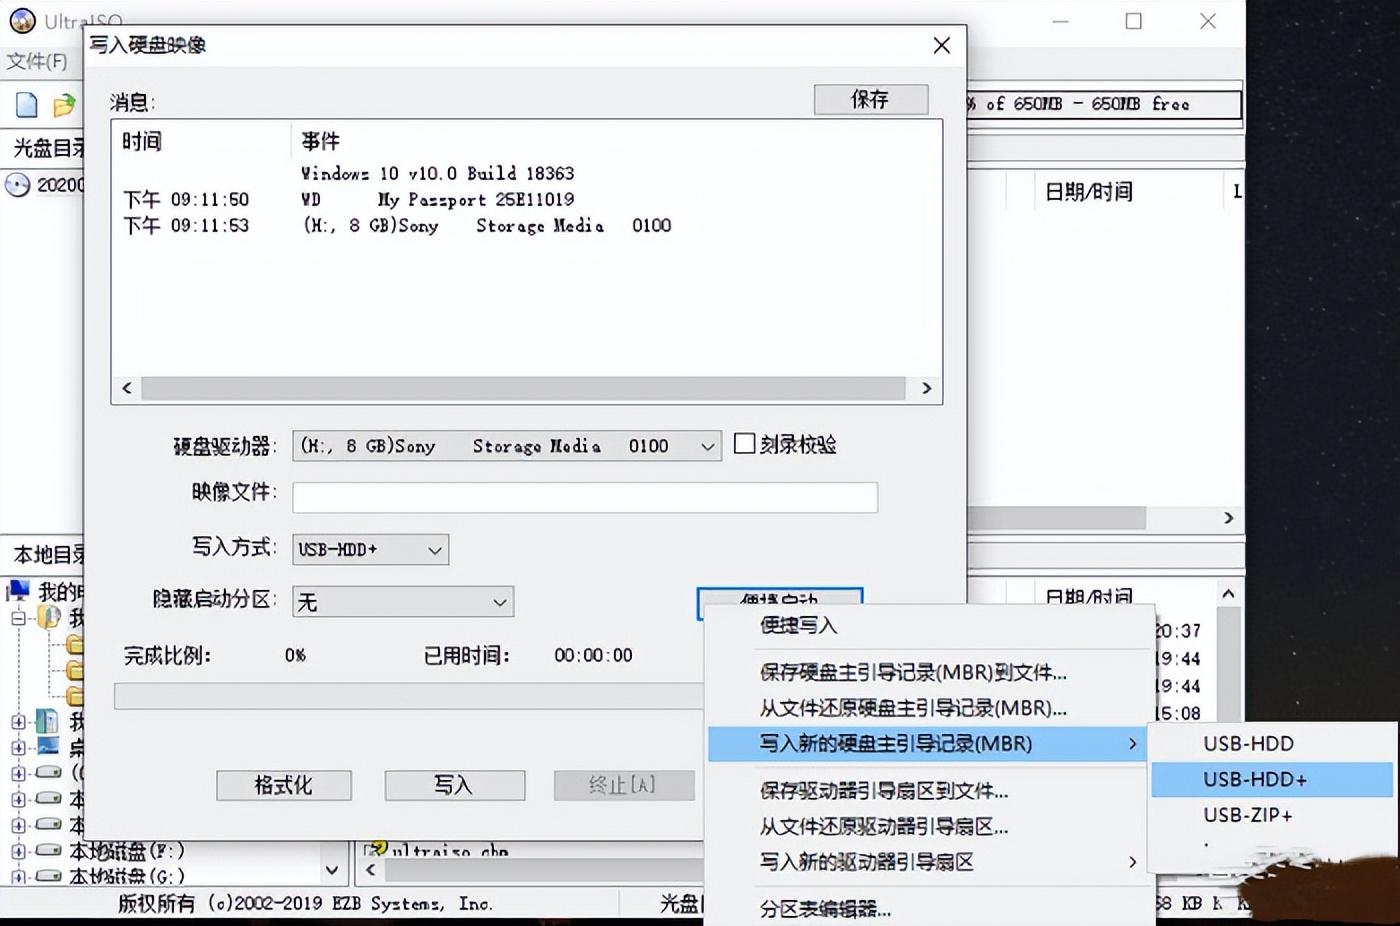Click the UltraISO application logo icon
The height and width of the screenshot is (926, 1400).
pyautogui.click(x=22, y=20)
